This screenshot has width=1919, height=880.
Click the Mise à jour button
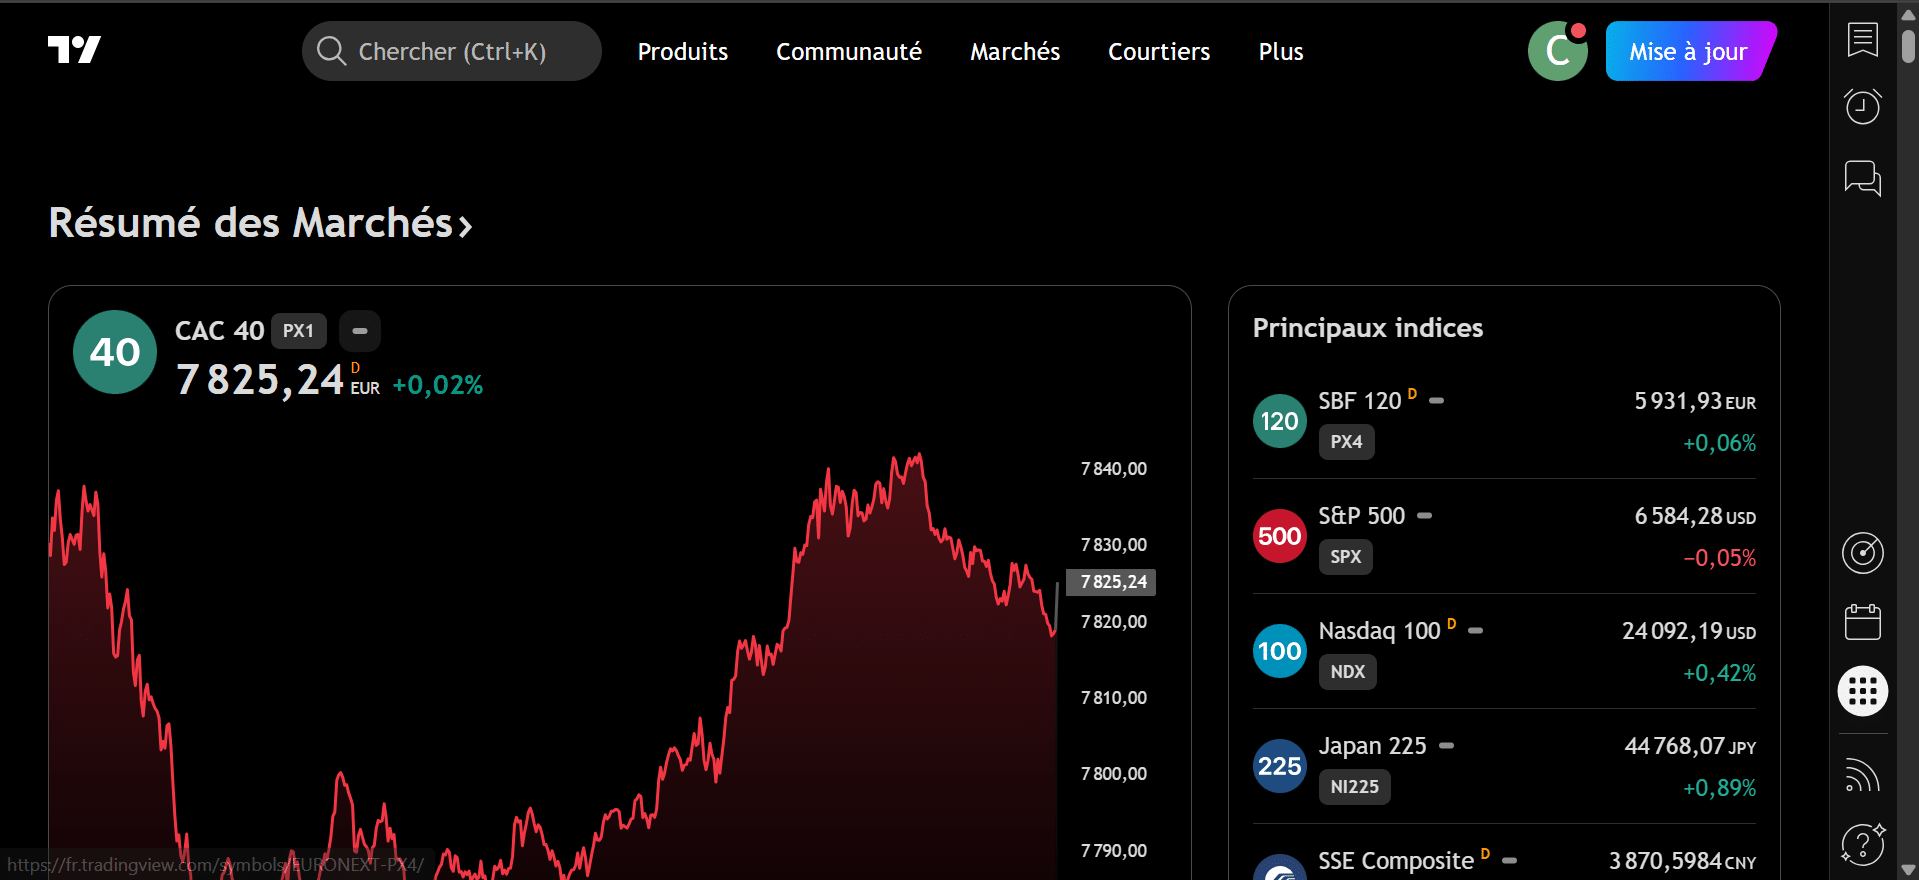1688,52
